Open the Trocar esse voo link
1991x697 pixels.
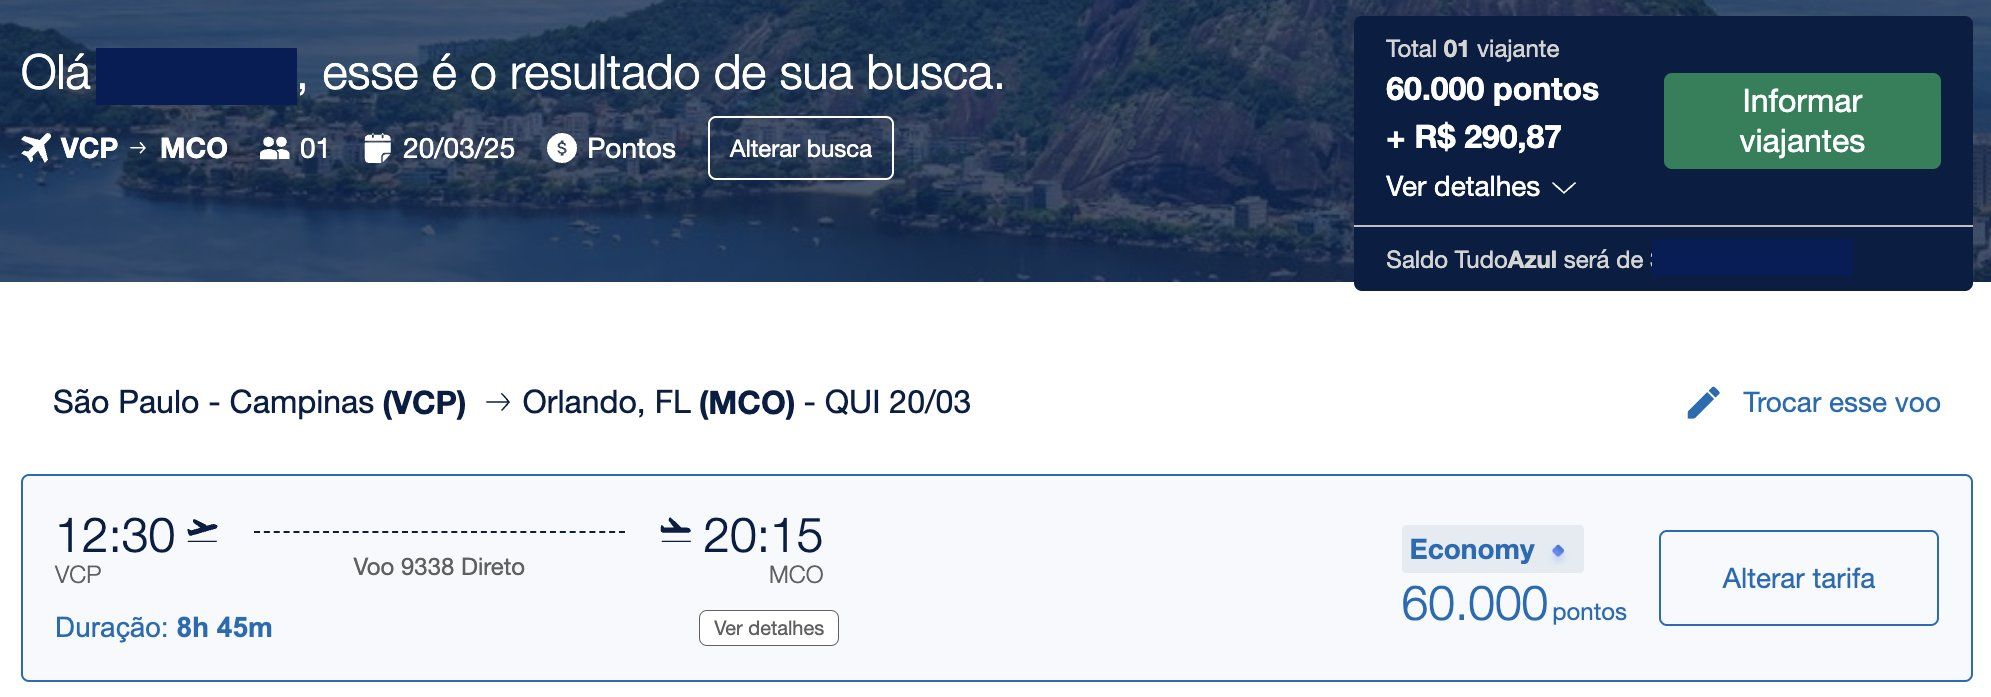(x=1841, y=403)
